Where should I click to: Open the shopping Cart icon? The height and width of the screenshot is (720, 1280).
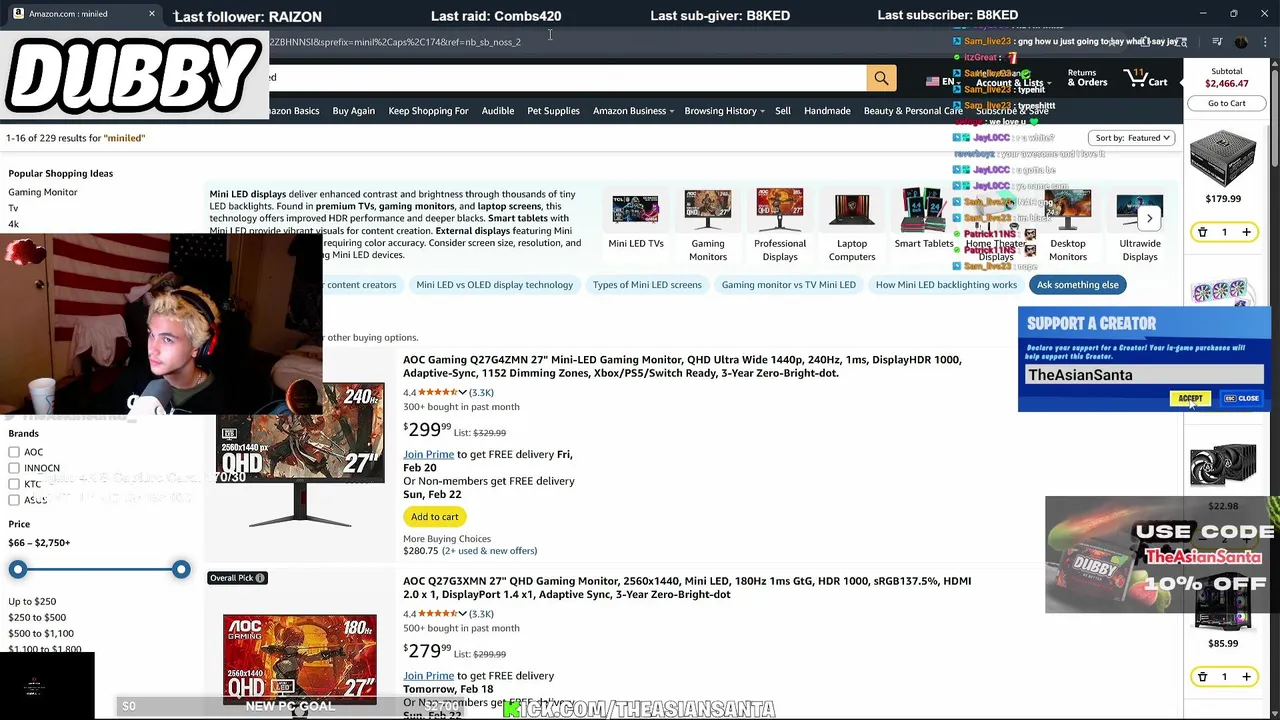[x=1146, y=79]
